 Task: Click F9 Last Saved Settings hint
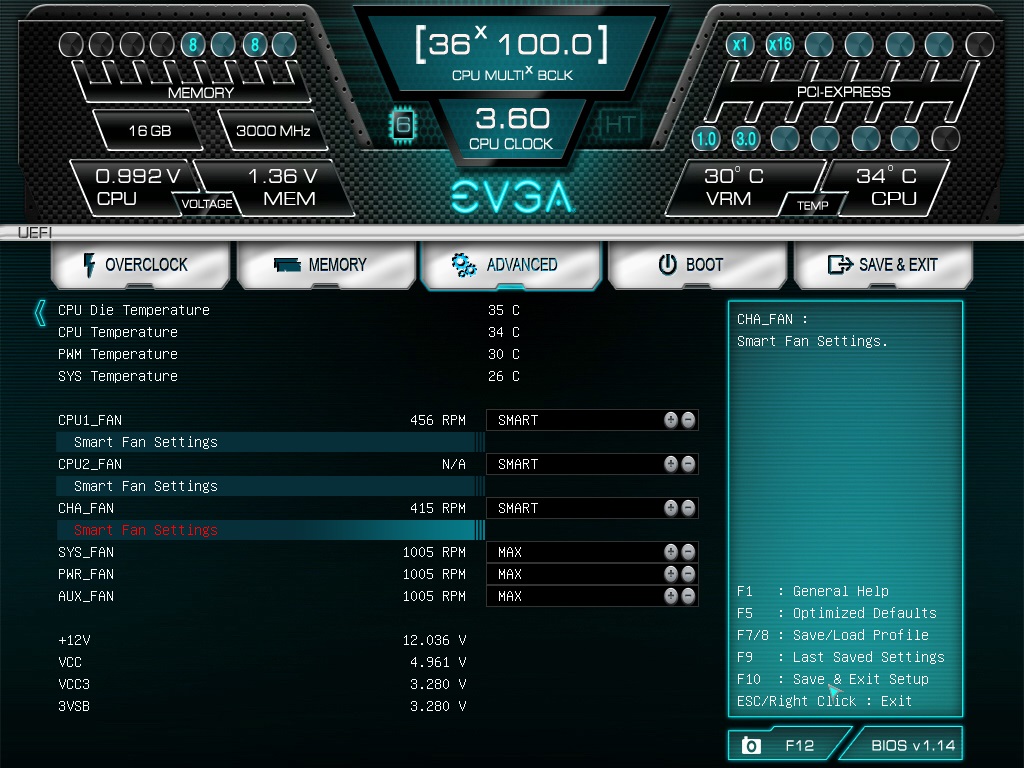coord(840,657)
